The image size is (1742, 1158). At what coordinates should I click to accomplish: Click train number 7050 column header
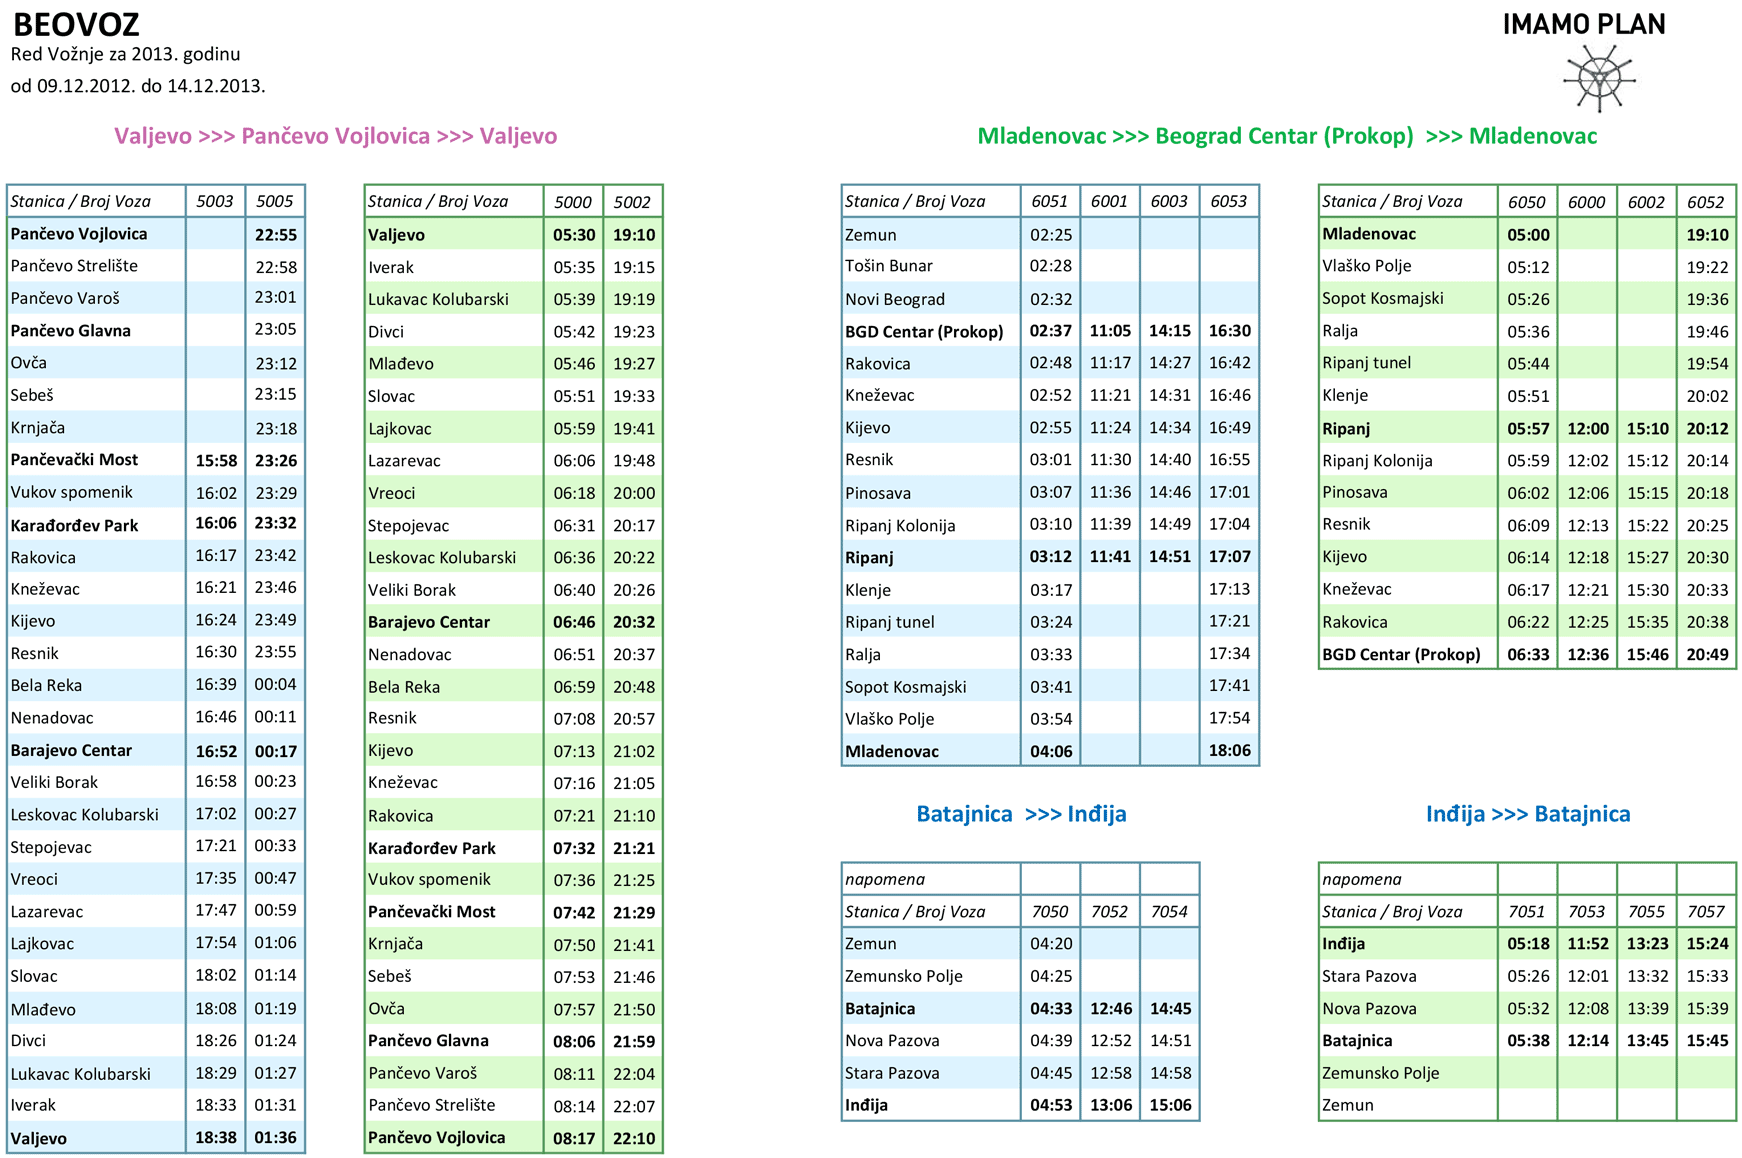pyautogui.click(x=1050, y=911)
